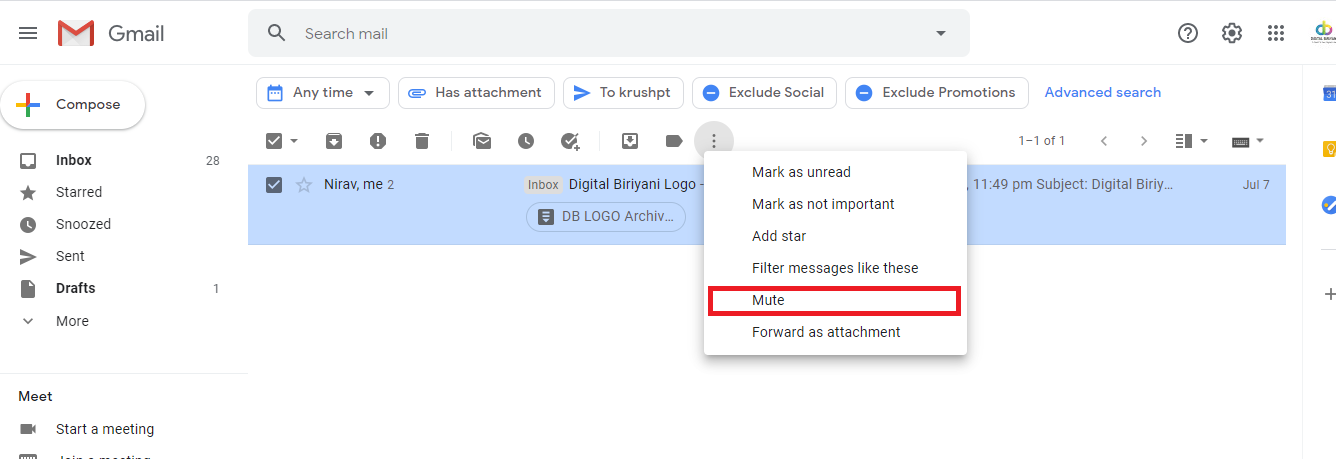This screenshot has width=1336, height=459.
Task: Go to newer messages arrow
Action: click(1104, 141)
